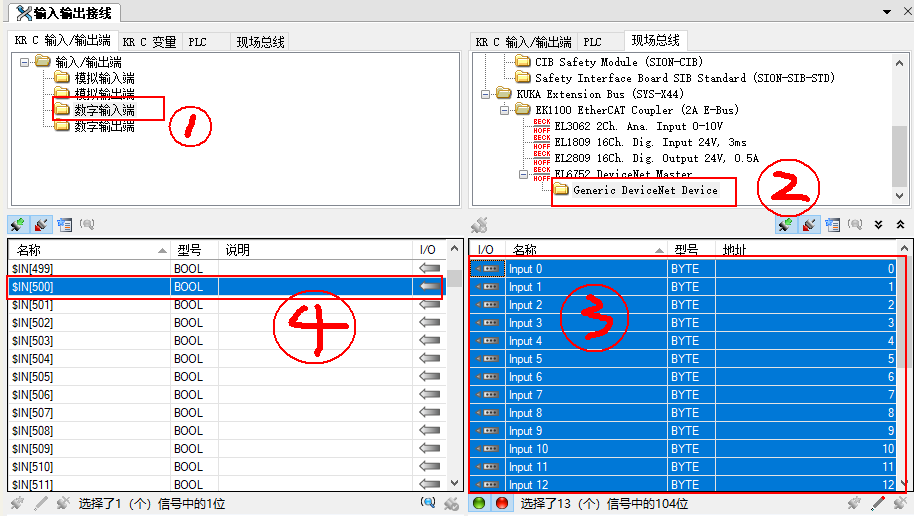Sort right table by I/O column header
Screen dimensions: 914x516
487,250
